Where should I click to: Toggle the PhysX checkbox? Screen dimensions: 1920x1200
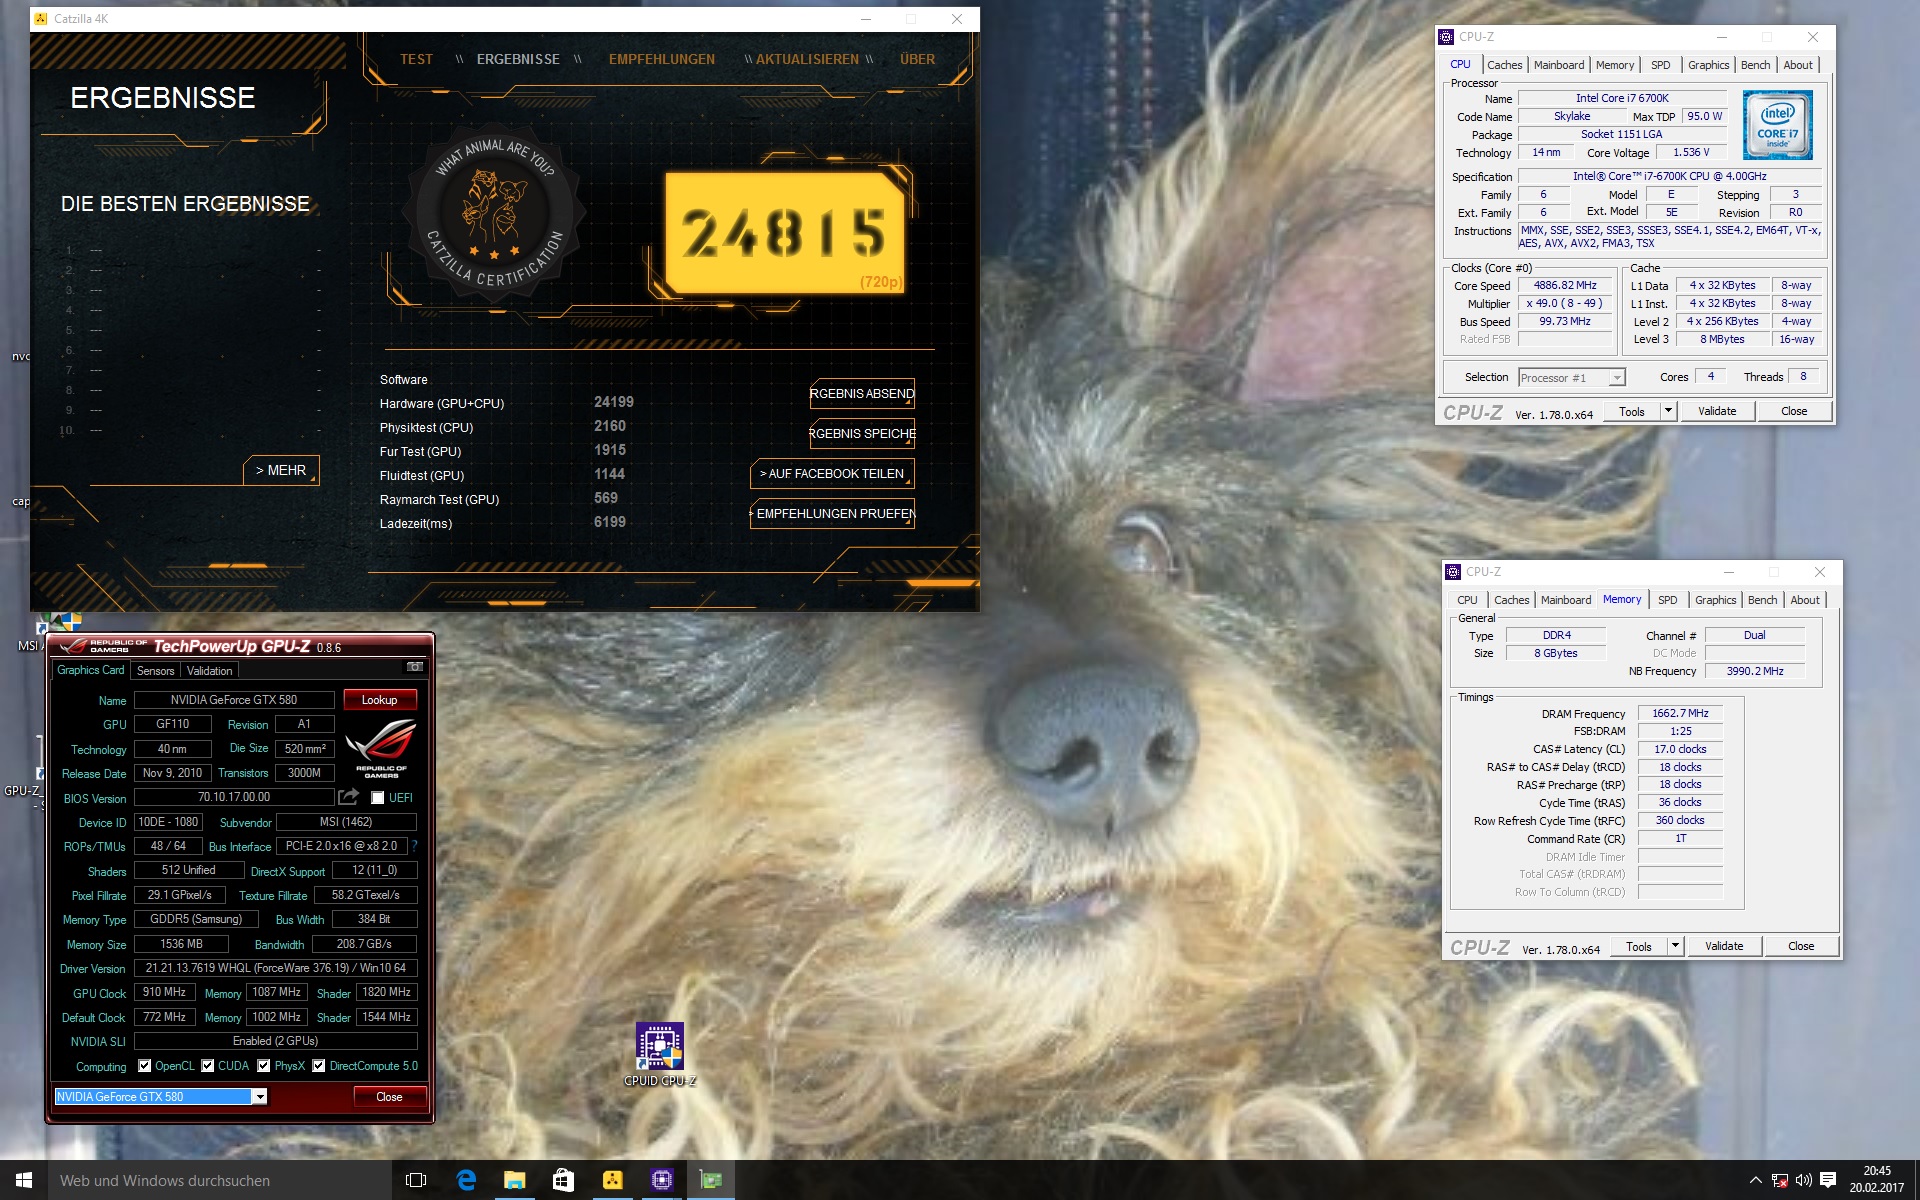click(263, 1066)
